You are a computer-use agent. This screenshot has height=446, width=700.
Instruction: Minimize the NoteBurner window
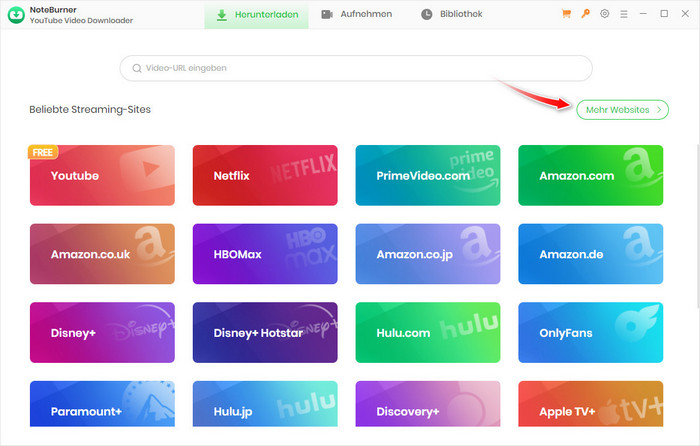pyautogui.click(x=643, y=14)
